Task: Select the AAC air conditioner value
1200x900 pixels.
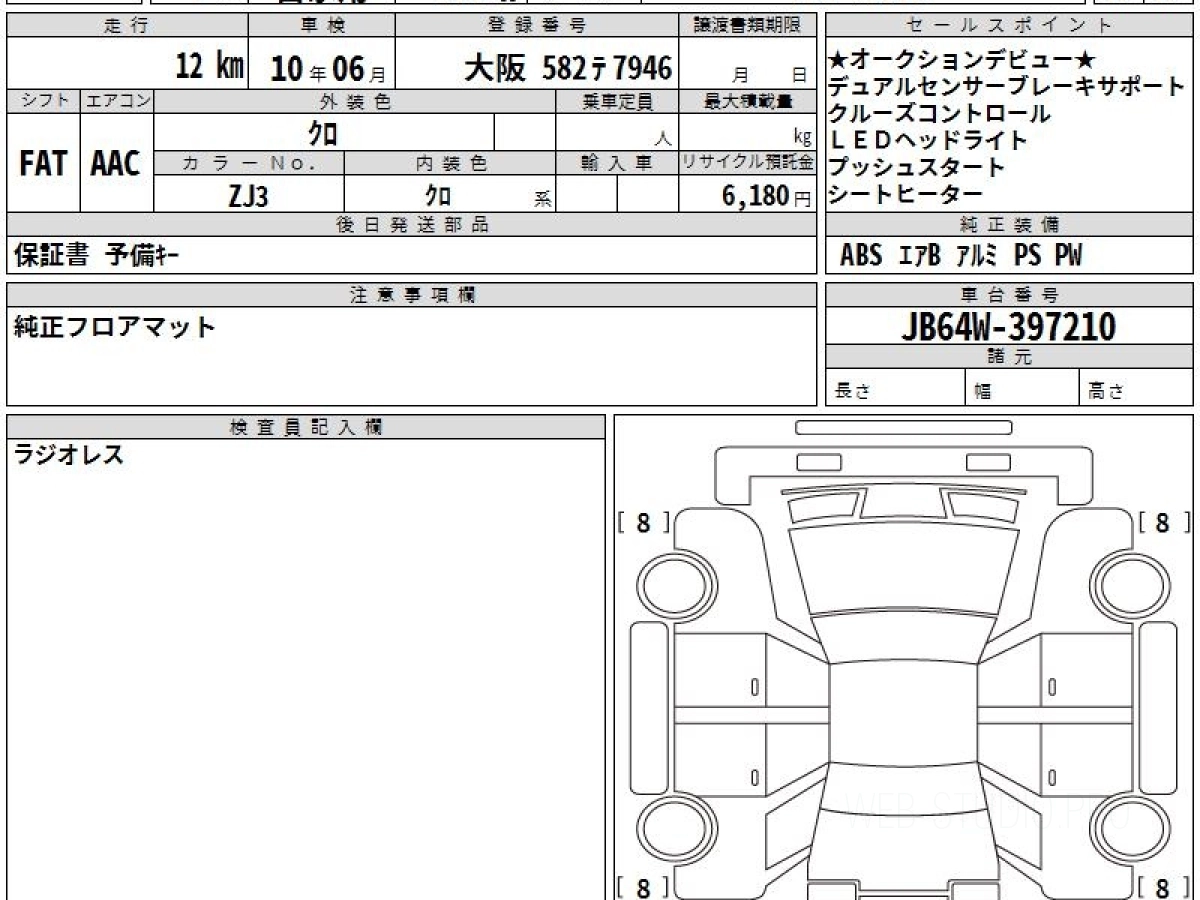Action: 117,164
